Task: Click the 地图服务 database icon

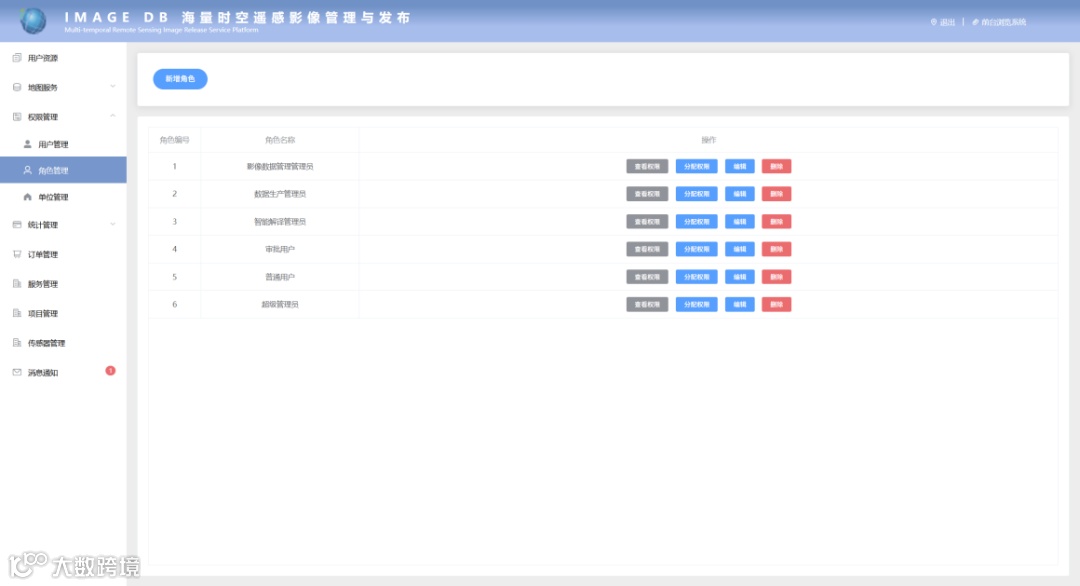Action: coord(17,87)
